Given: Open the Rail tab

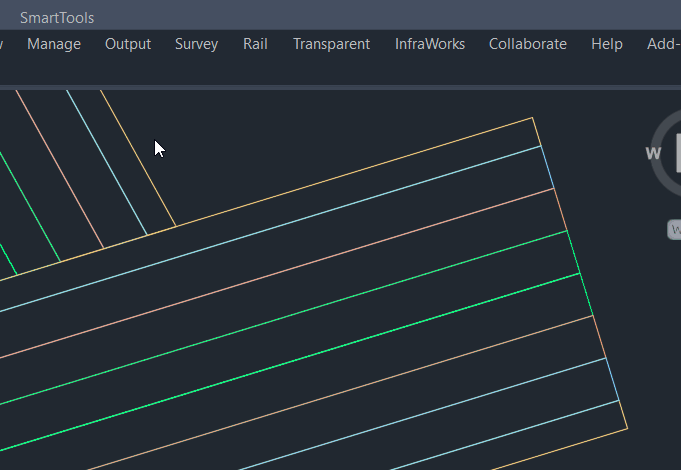Looking at the screenshot, I should 255,44.
